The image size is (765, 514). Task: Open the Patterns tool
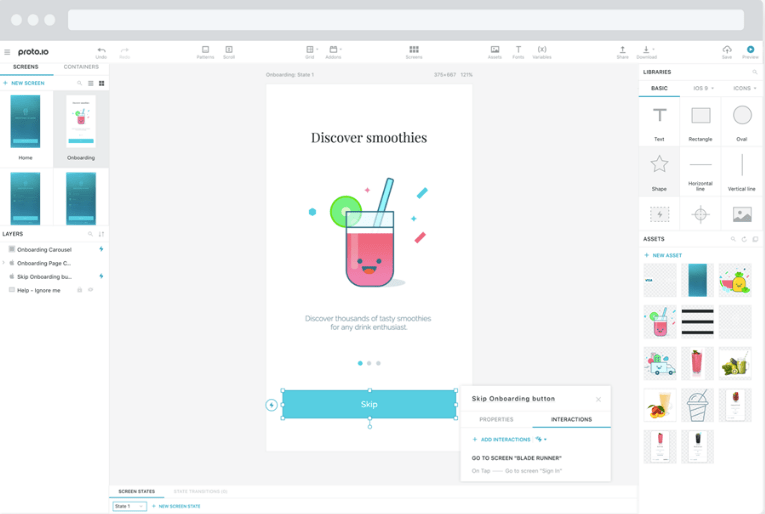point(205,52)
